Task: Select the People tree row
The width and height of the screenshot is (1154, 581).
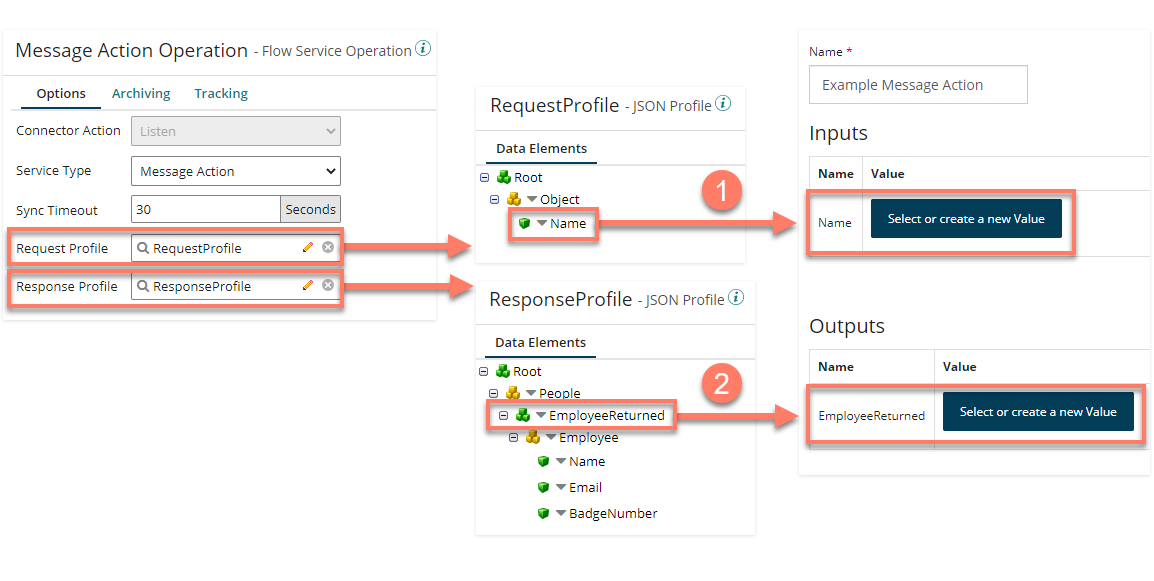Action: click(x=535, y=393)
